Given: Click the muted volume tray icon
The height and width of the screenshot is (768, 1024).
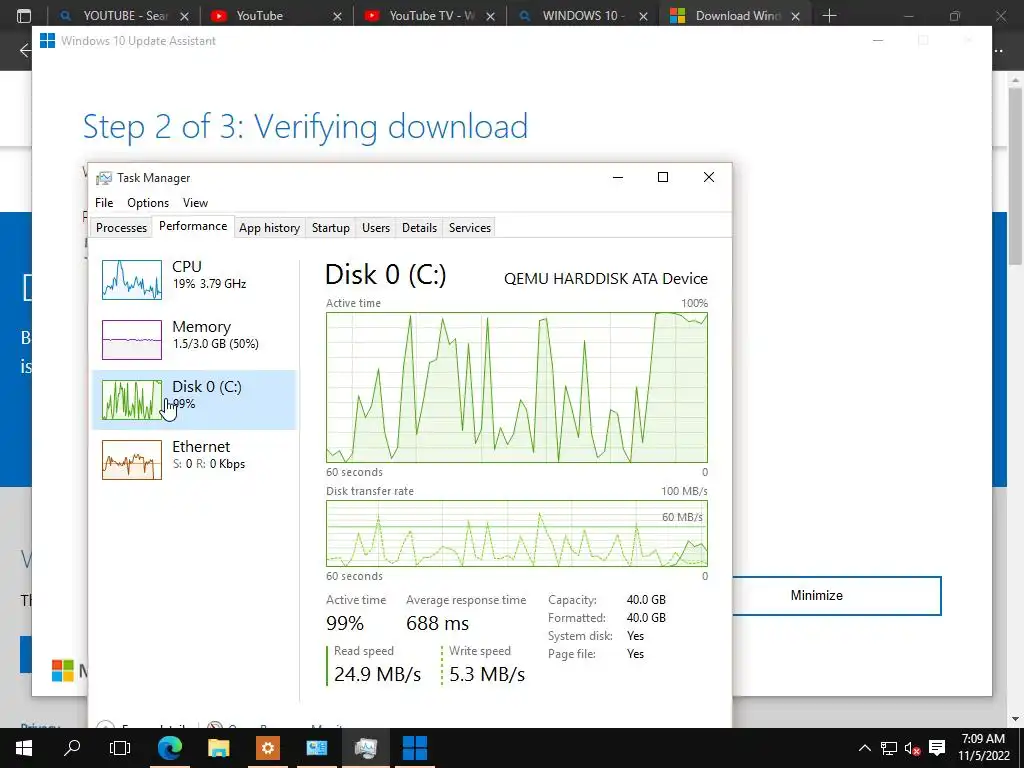Looking at the screenshot, I should tap(913, 748).
